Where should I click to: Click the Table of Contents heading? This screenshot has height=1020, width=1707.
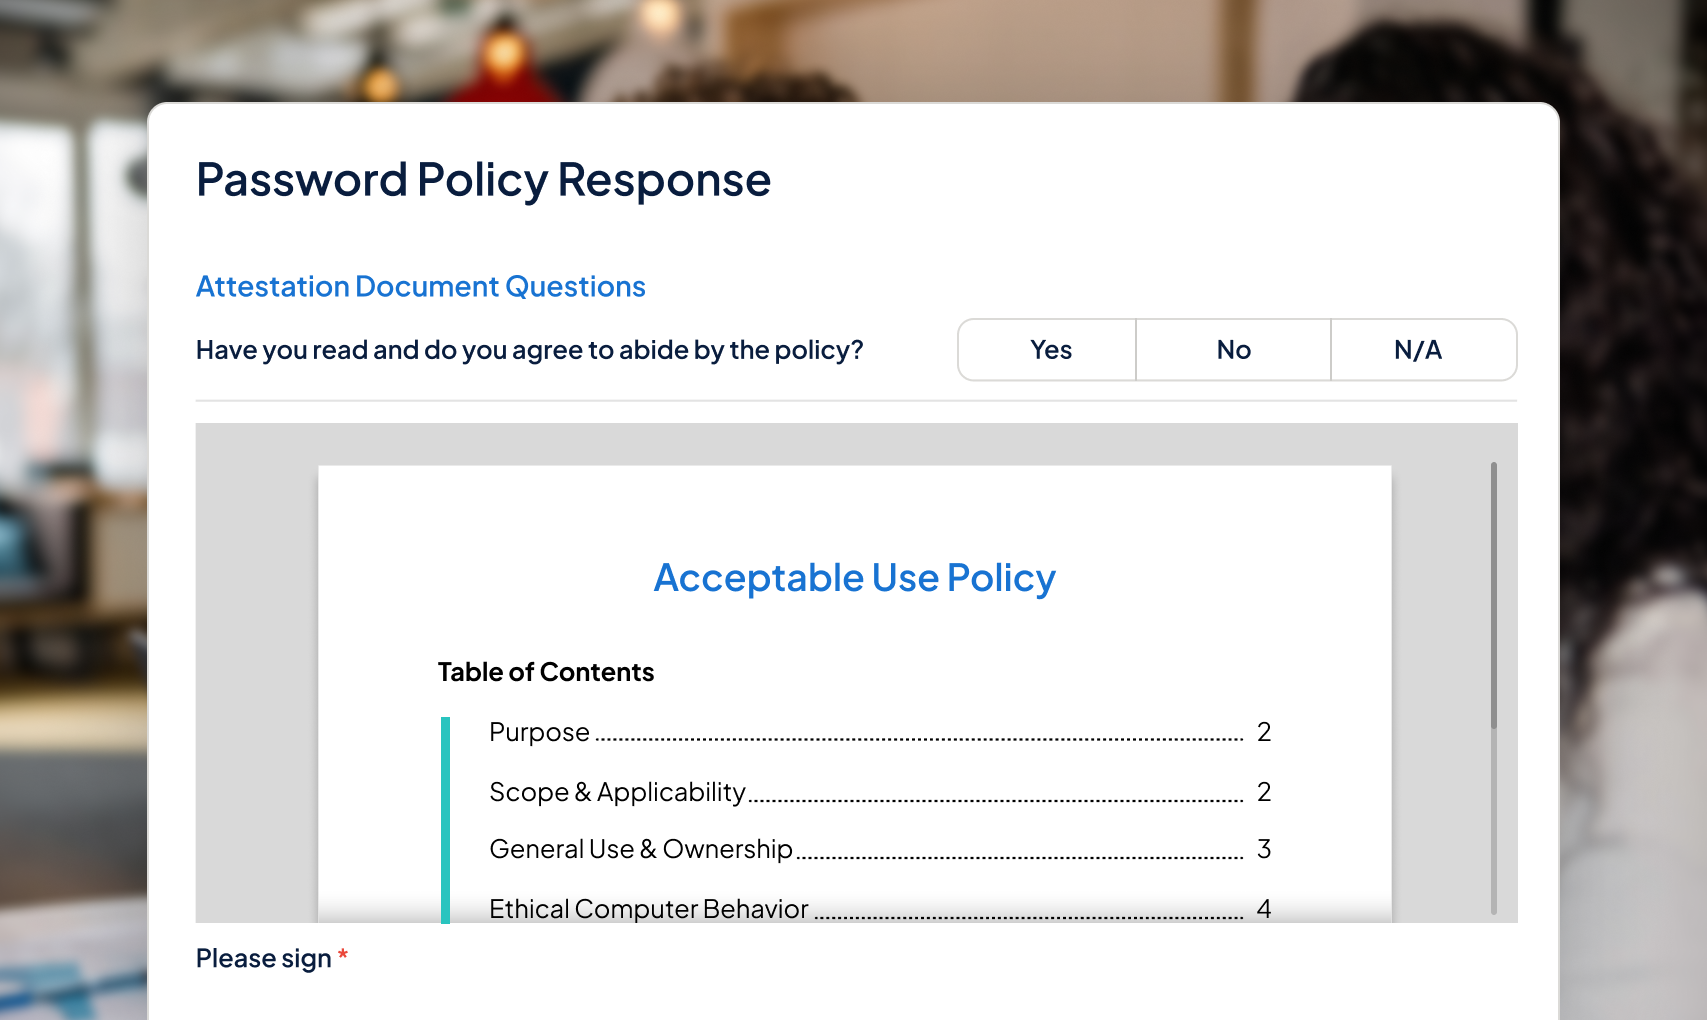coord(545,672)
